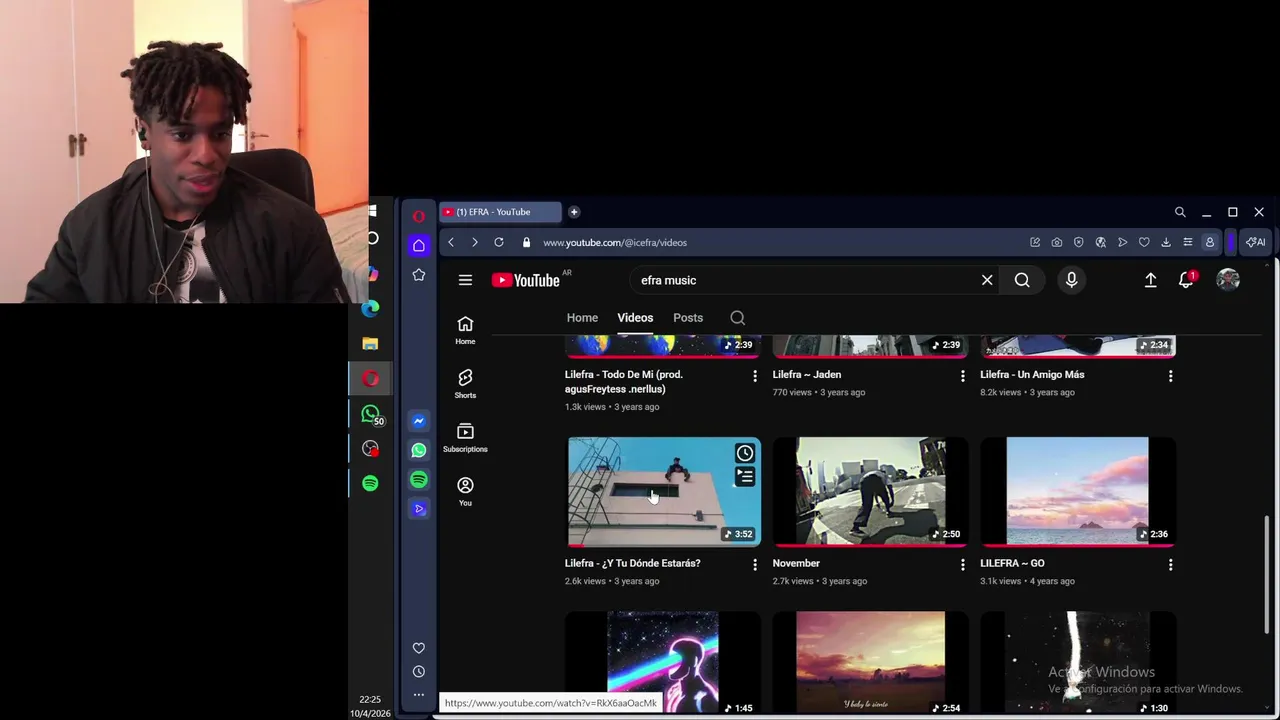The image size is (1280, 720).
Task: Click the address bar URL
Action: tap(615, 242)
